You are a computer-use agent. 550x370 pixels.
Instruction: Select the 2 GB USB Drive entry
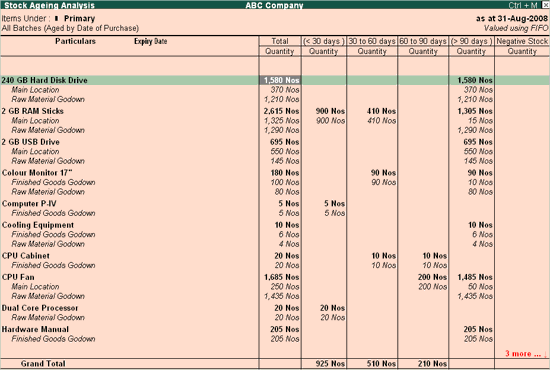(x=31, y=142)
